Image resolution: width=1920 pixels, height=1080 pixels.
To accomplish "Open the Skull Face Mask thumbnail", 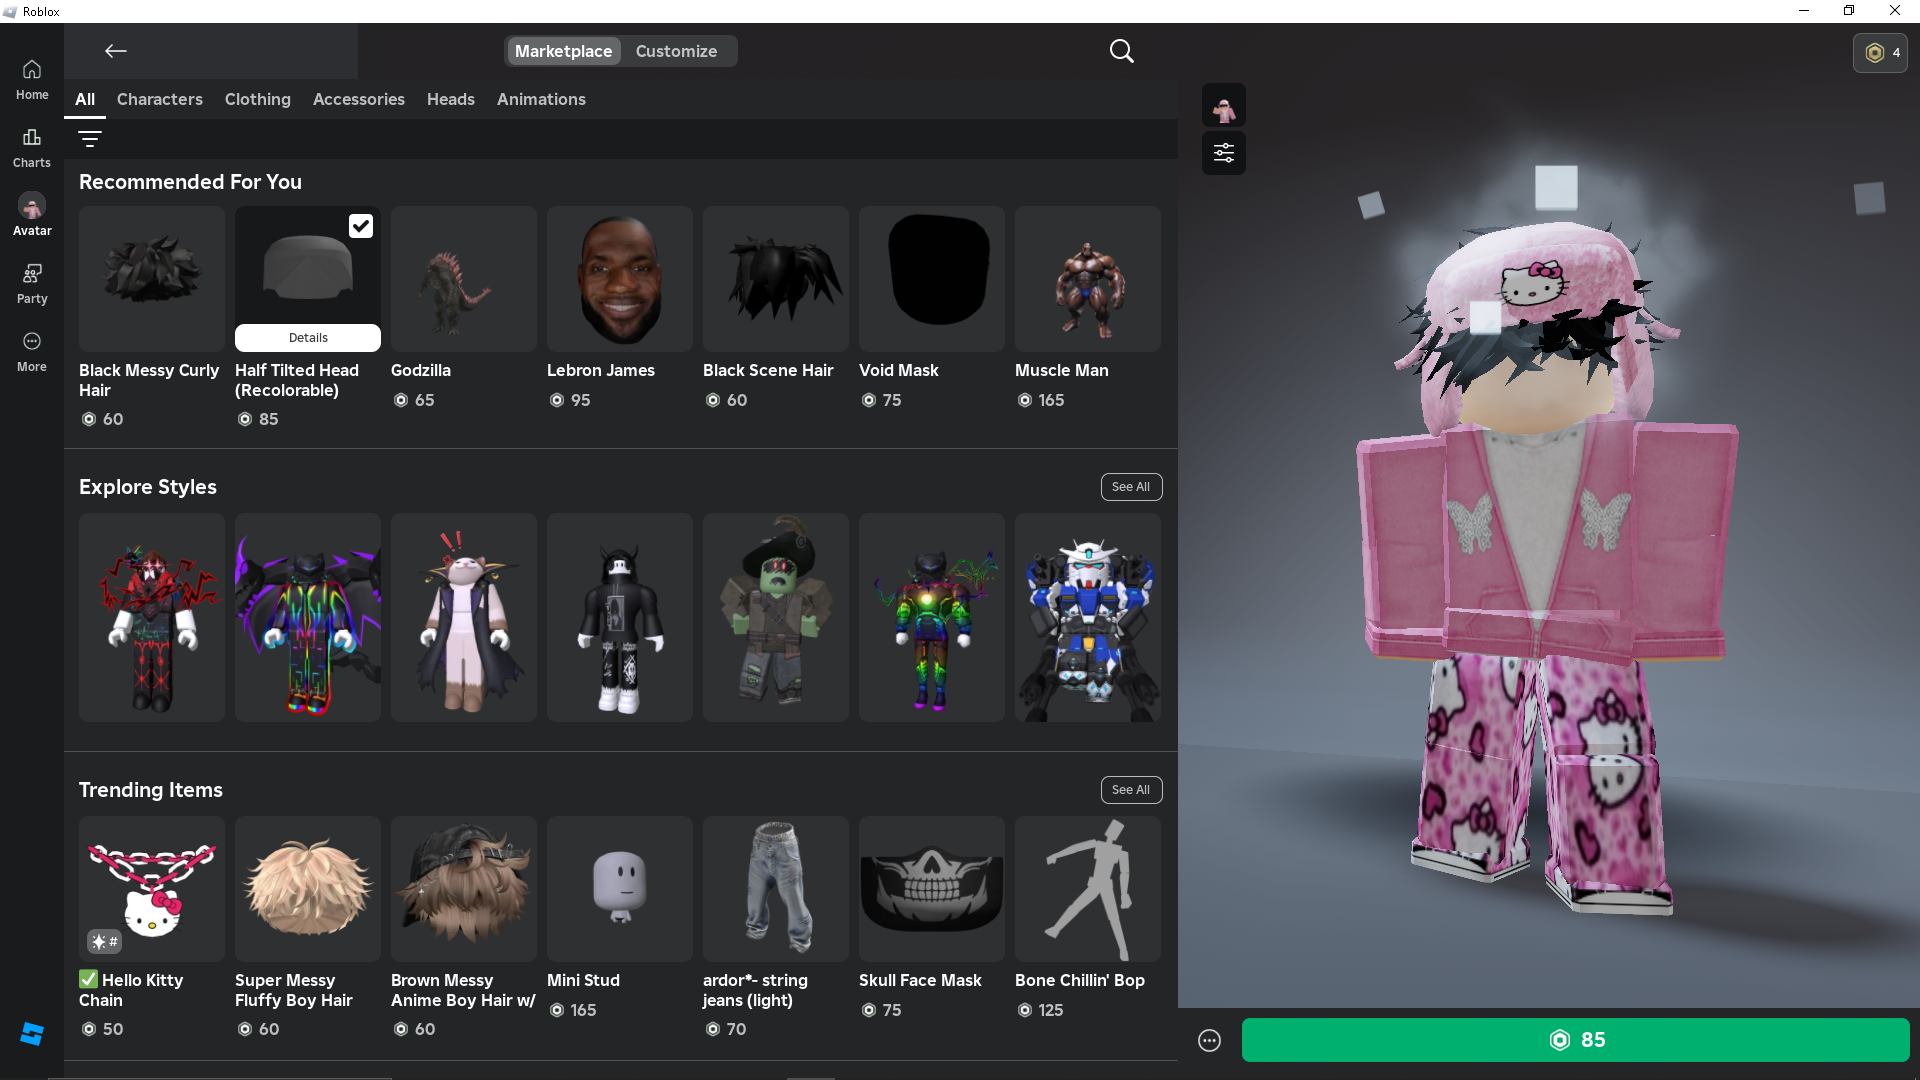I will 932,889.
